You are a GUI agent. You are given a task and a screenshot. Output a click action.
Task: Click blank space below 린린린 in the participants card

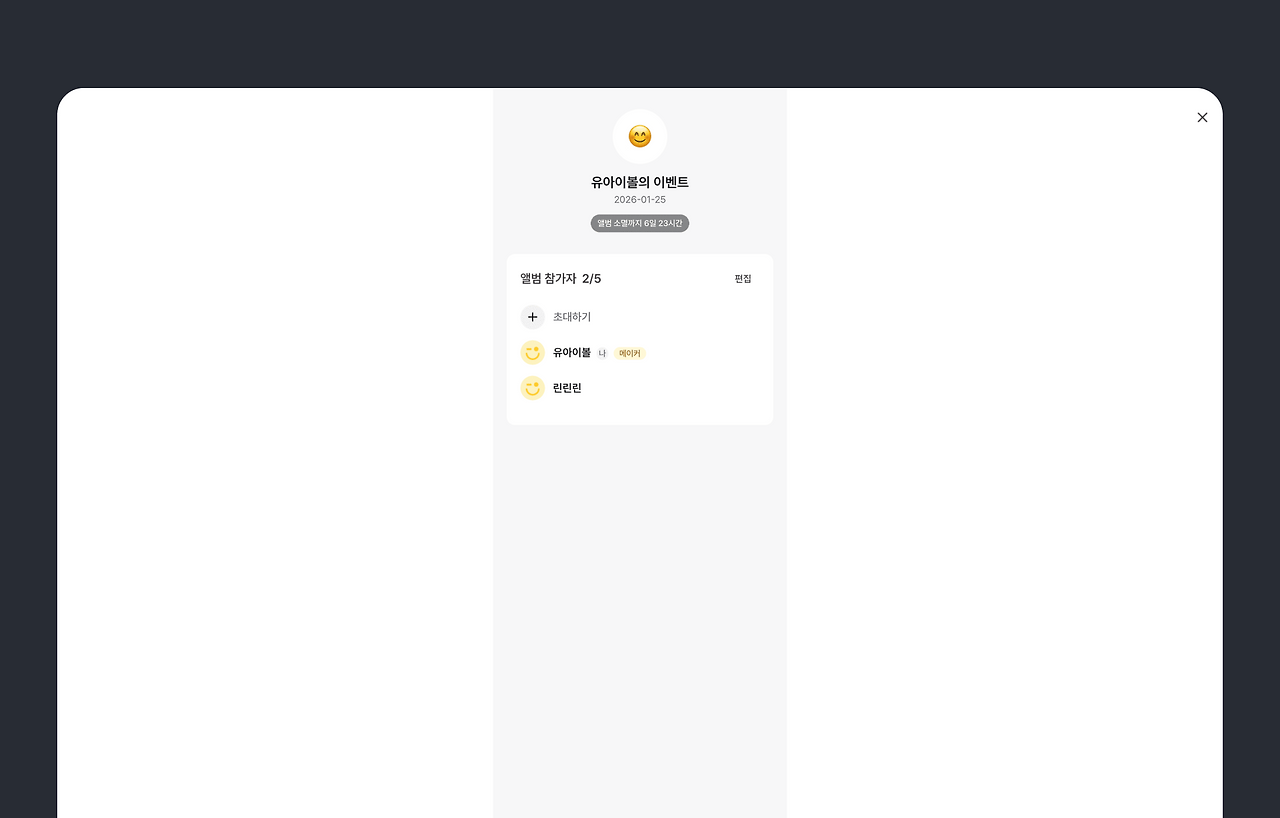point(640,412)
